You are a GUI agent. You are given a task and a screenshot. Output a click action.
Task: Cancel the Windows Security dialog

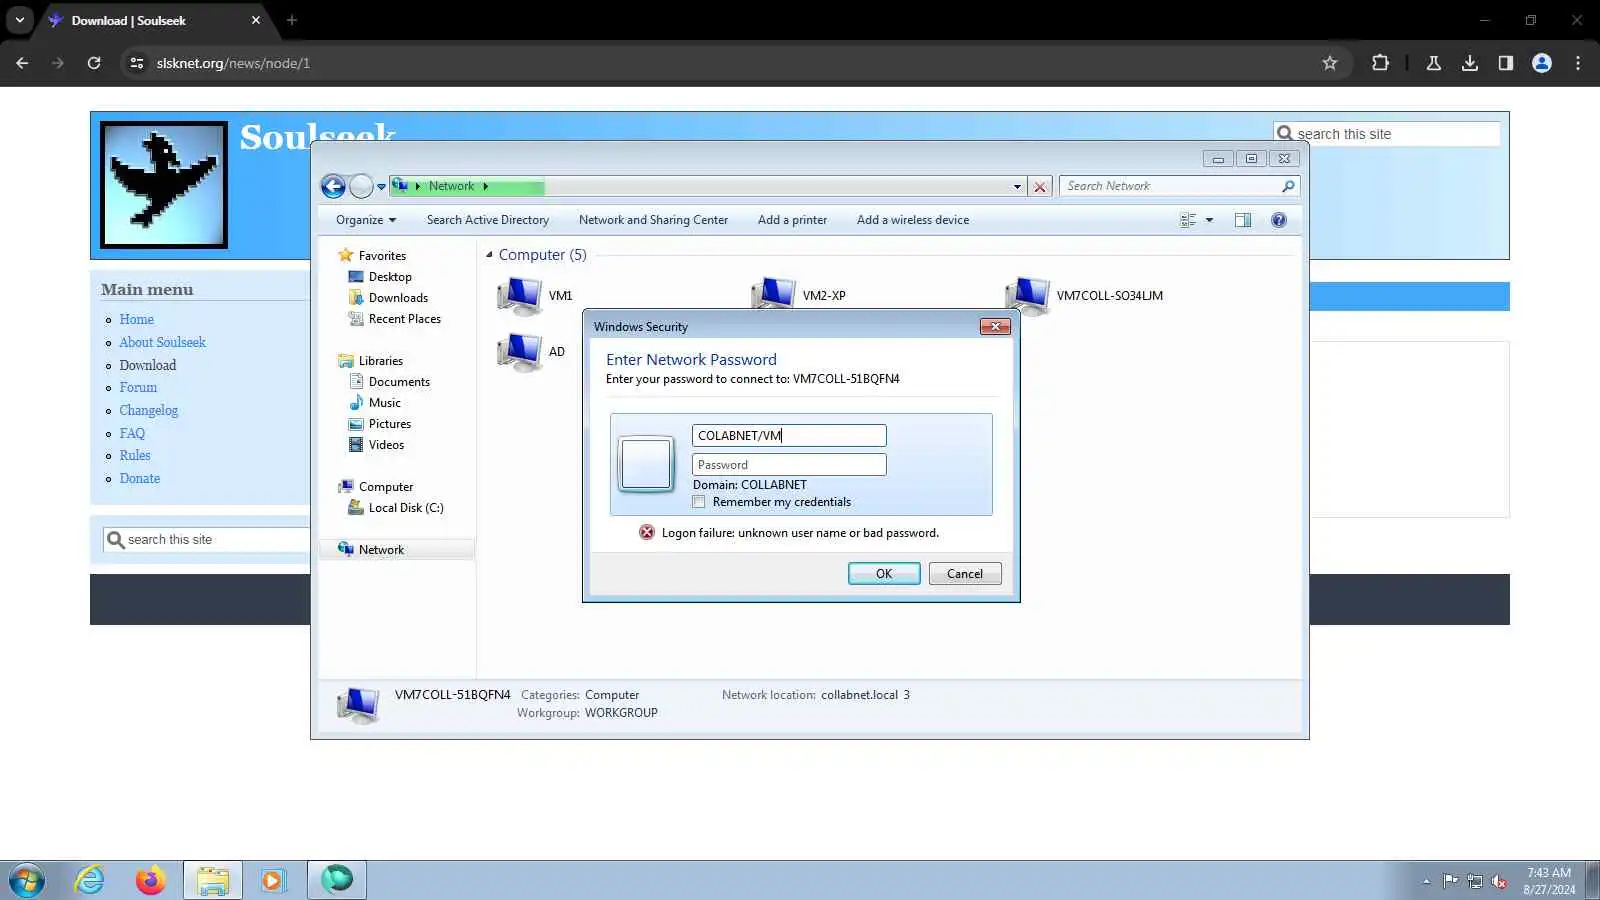(x=965, y=574)
